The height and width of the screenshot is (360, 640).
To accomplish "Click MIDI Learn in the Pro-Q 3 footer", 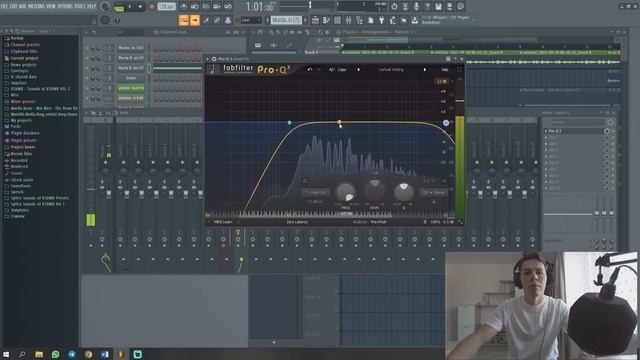I will pyautogui.click(x=223, y=222).
